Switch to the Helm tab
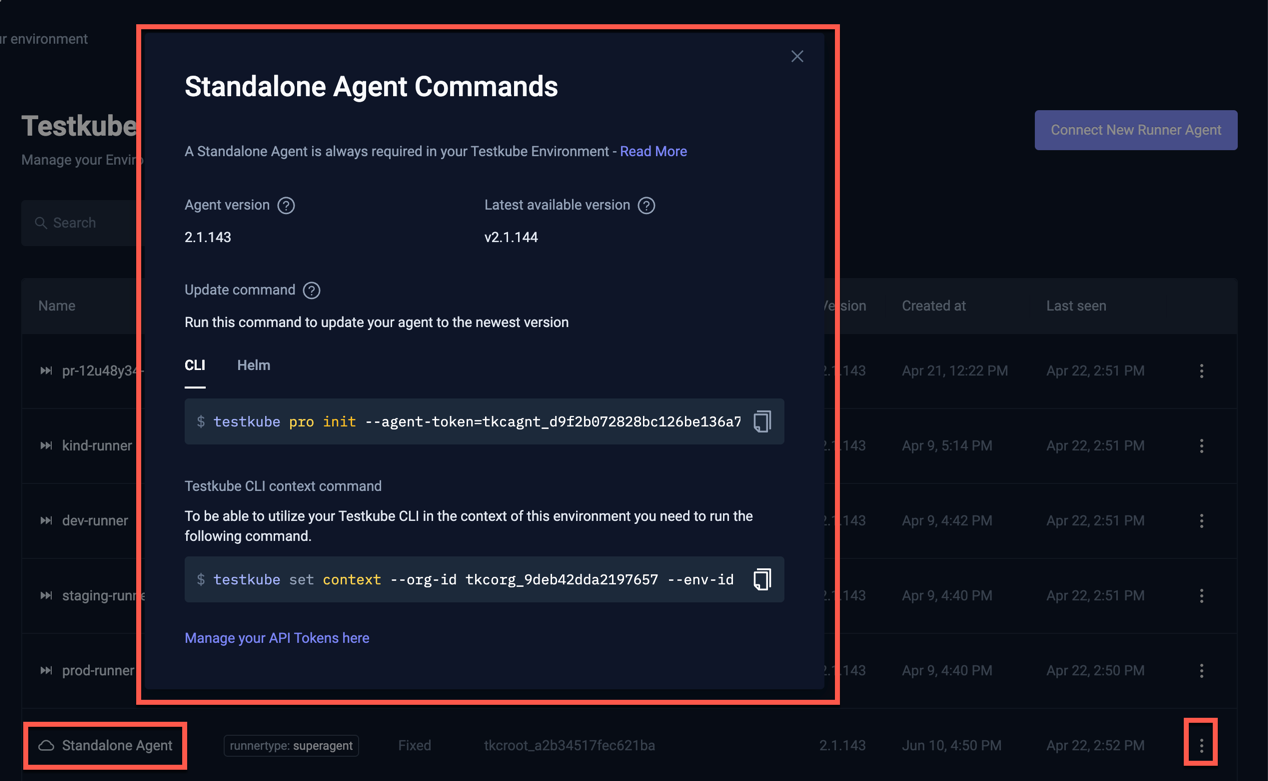The image size is (1268, 781). [253, 365]
